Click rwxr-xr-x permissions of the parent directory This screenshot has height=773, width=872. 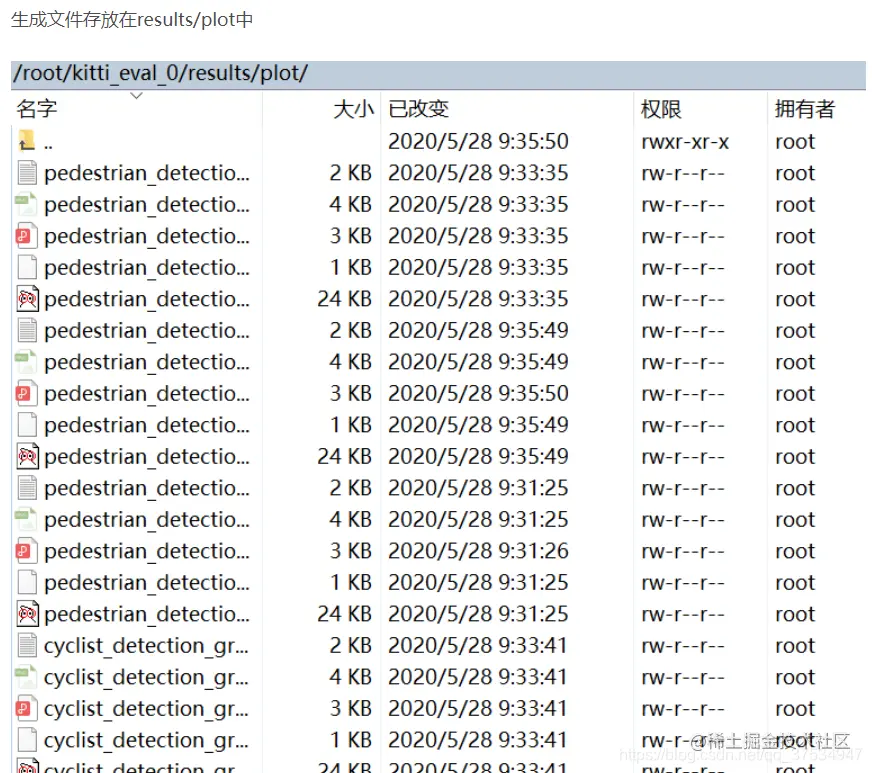tap(685, 142)
